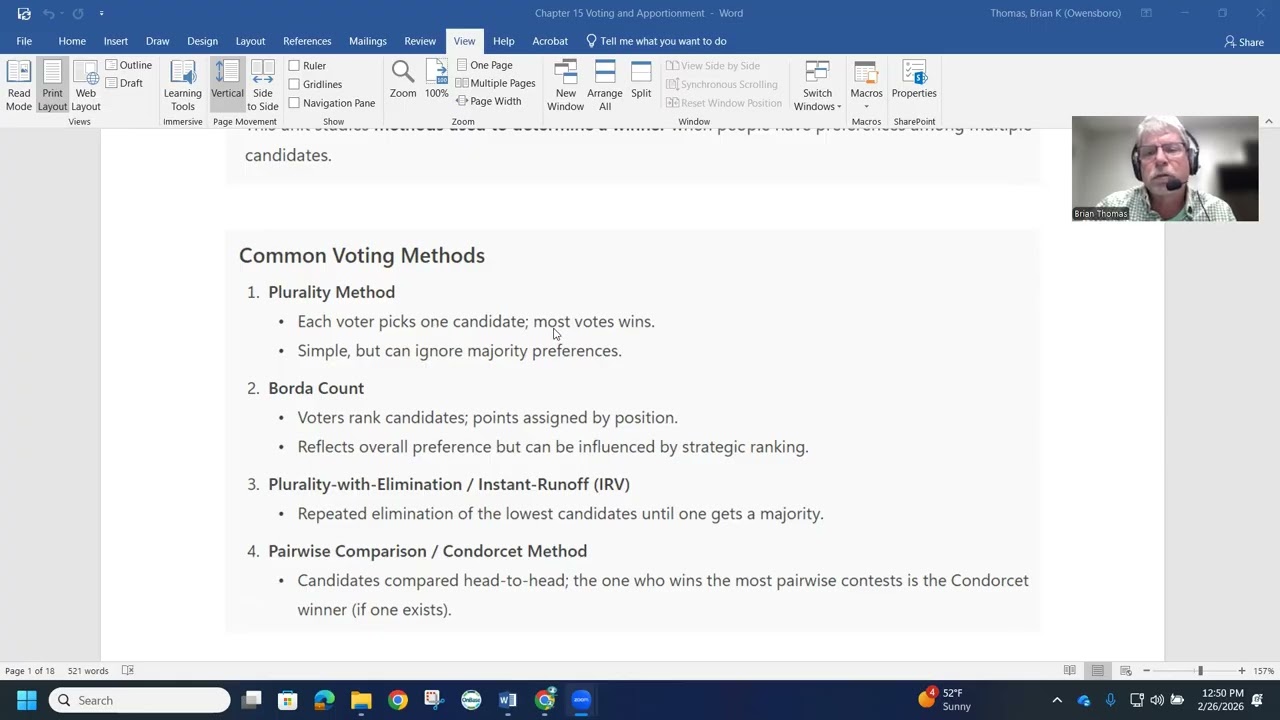The image size is (1280, 720).
Task: Enable the Ruler checkbox
Action: click(307, 65)
